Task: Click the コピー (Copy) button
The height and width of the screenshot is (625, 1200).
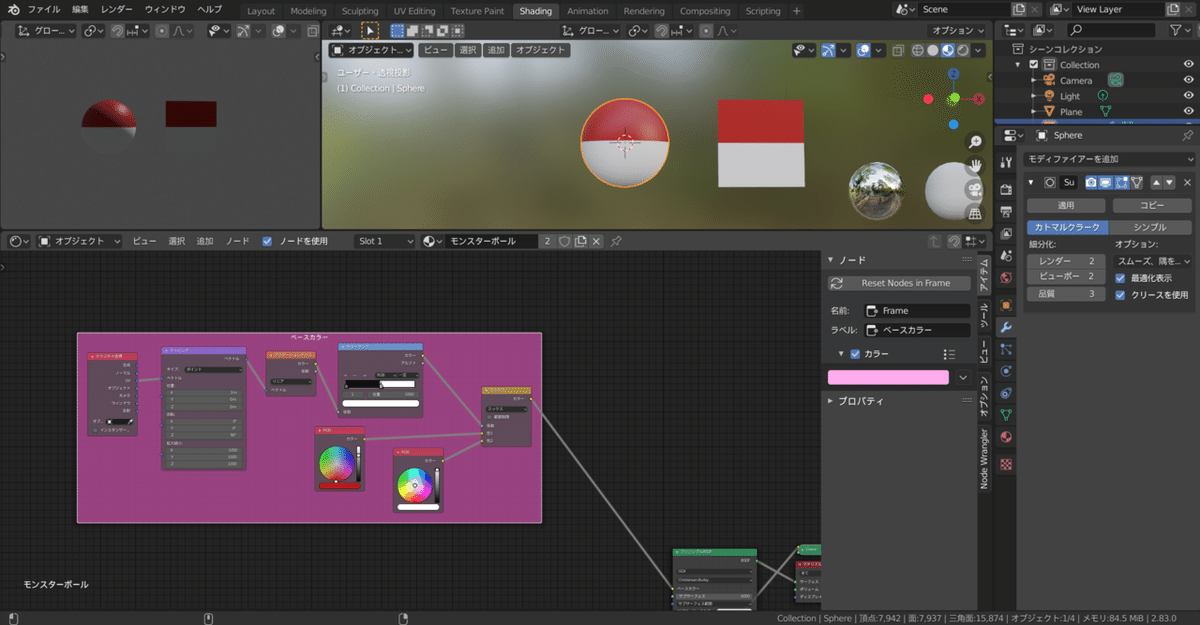Action: point(1152,205)
